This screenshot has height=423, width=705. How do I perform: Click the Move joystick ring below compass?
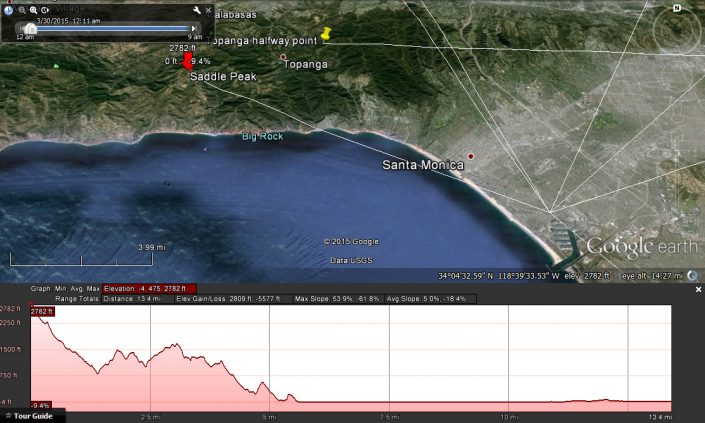[677, 77]
